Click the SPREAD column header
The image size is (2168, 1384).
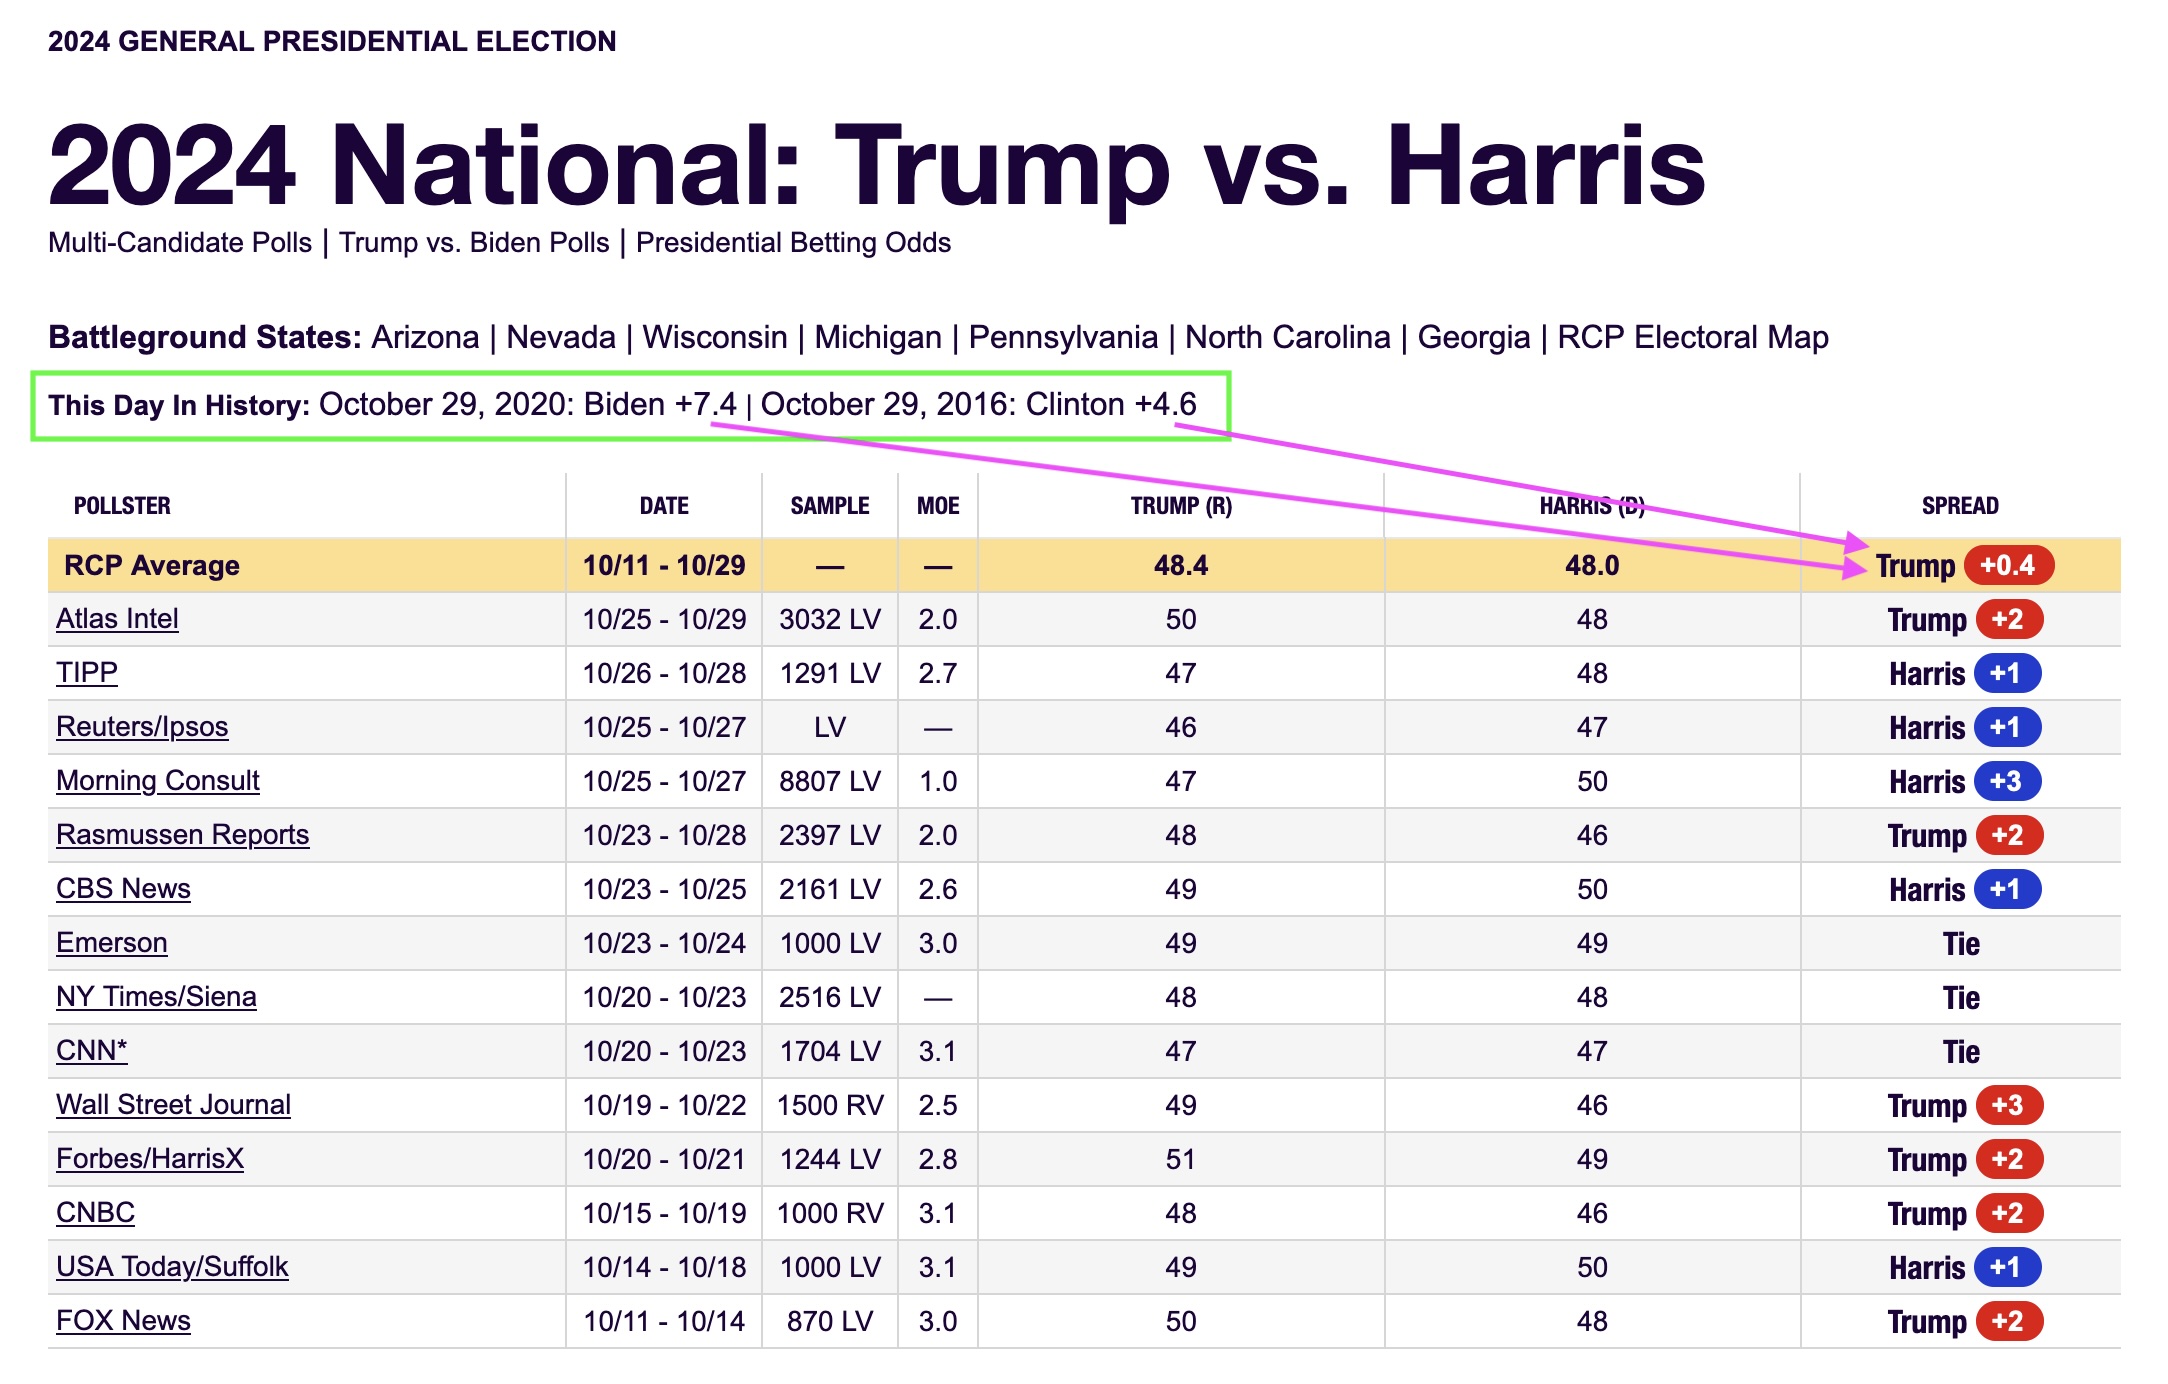[1960, 506]
